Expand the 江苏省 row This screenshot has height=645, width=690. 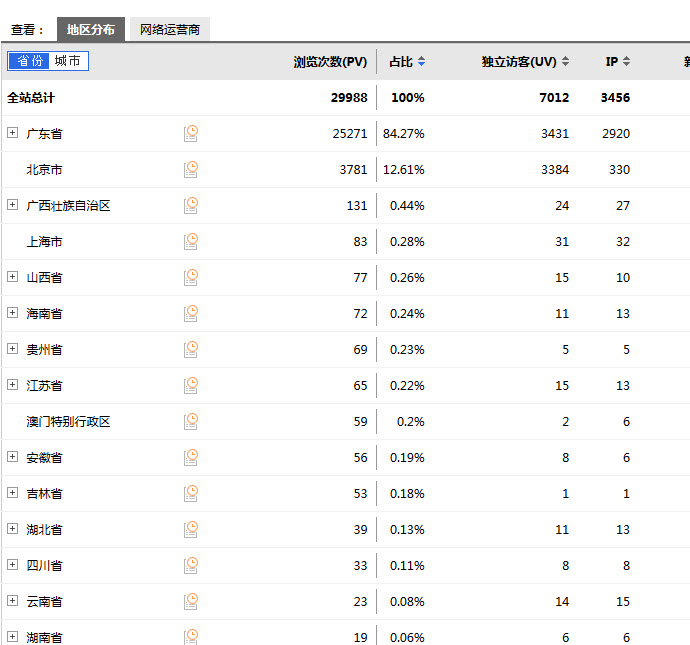[x=13, y=385]
